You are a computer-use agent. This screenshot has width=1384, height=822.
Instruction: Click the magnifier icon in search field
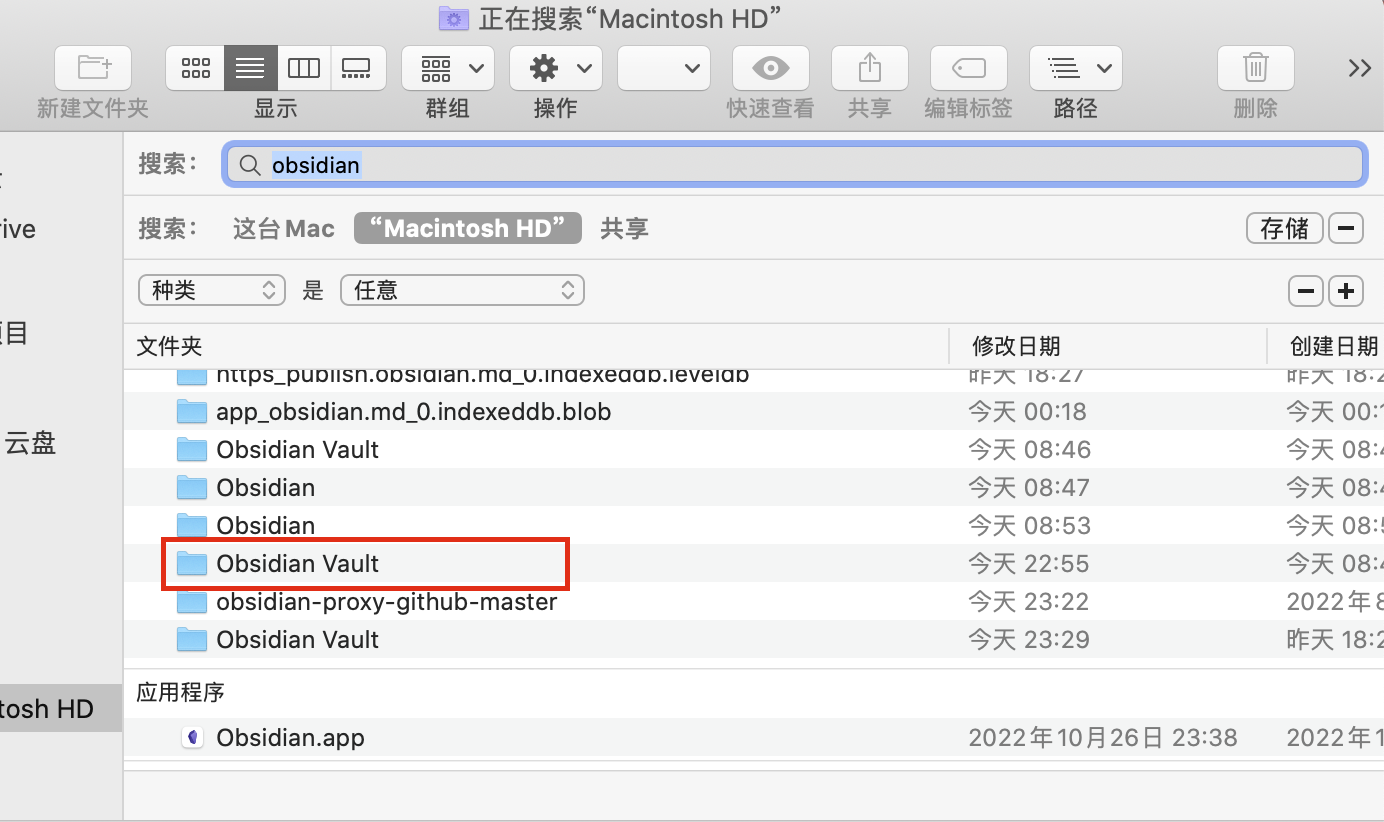[252, 165]
